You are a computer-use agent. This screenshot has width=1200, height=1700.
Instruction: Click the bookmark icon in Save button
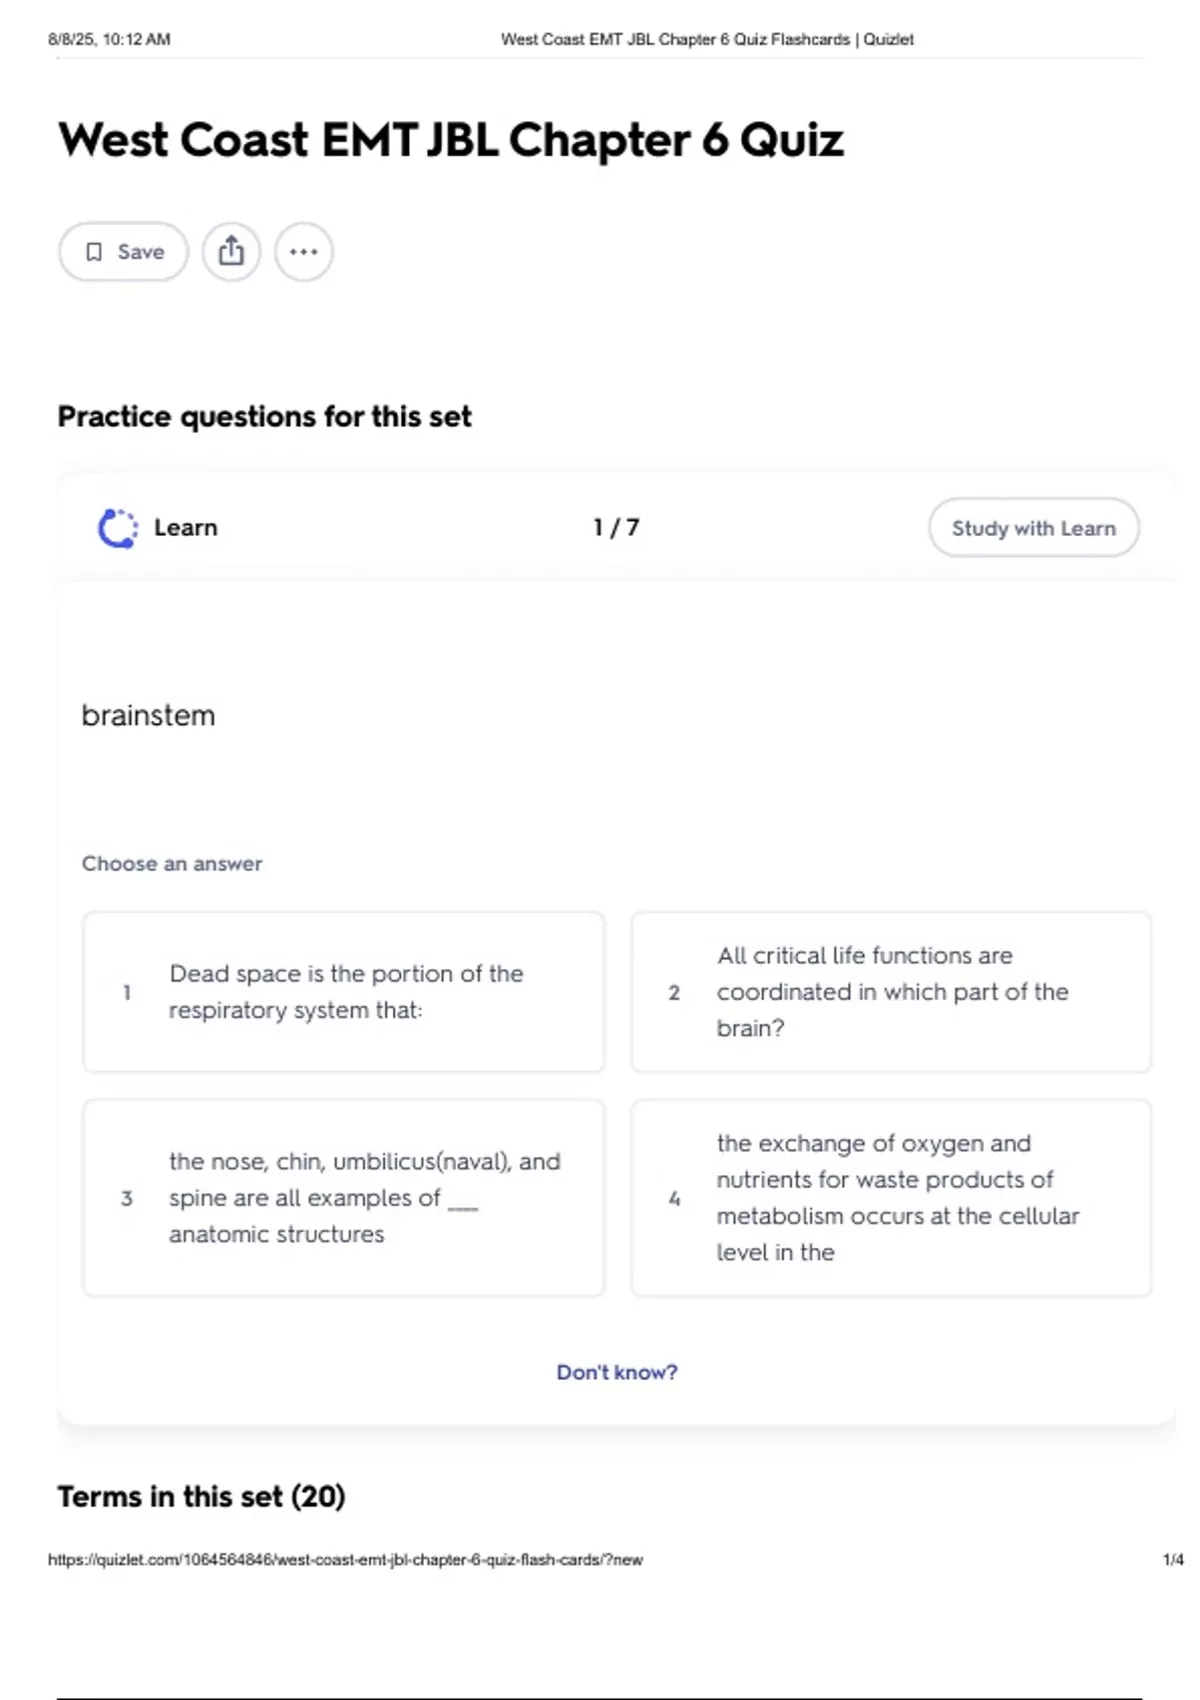click(x=94, y=252)
